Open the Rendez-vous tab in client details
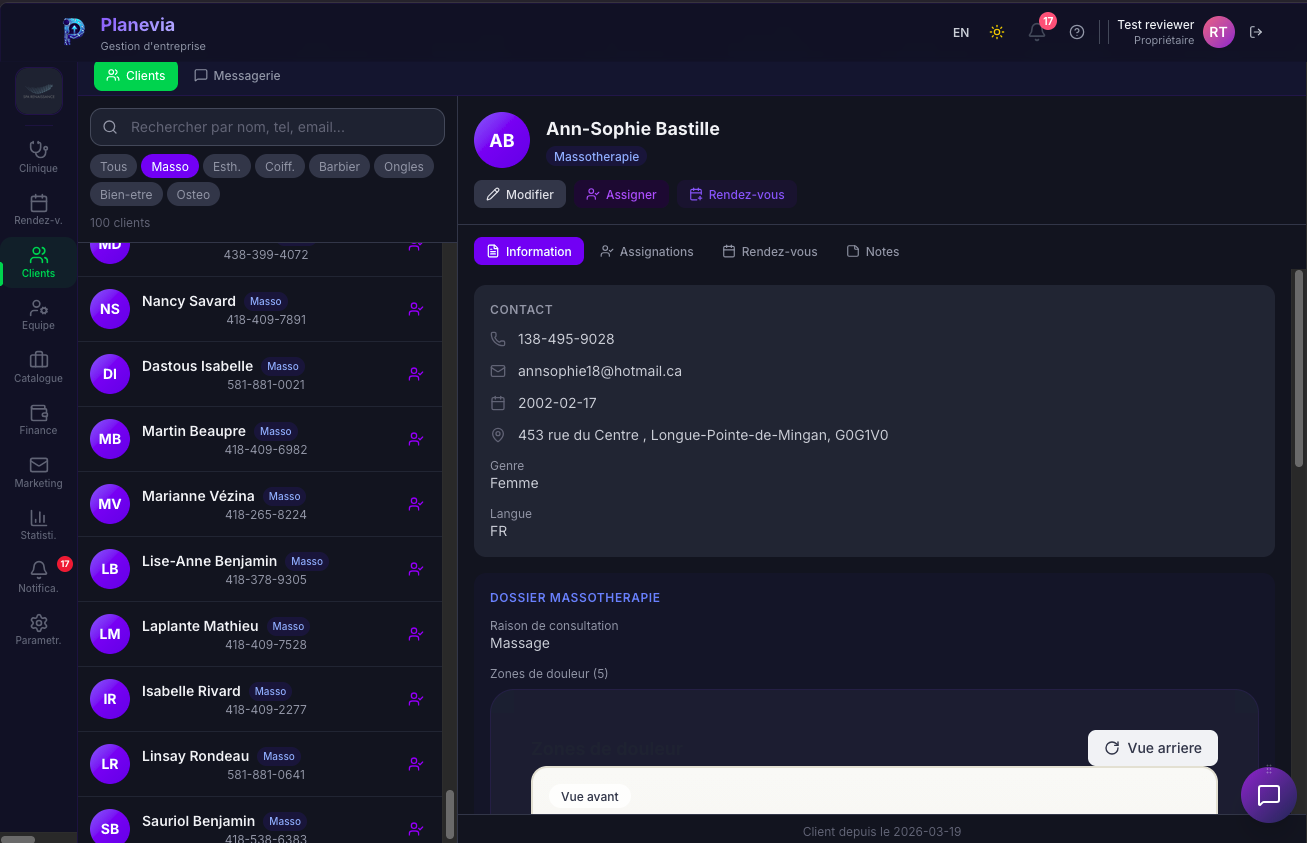Screen dimensions: 1307x843 (770, 251)
